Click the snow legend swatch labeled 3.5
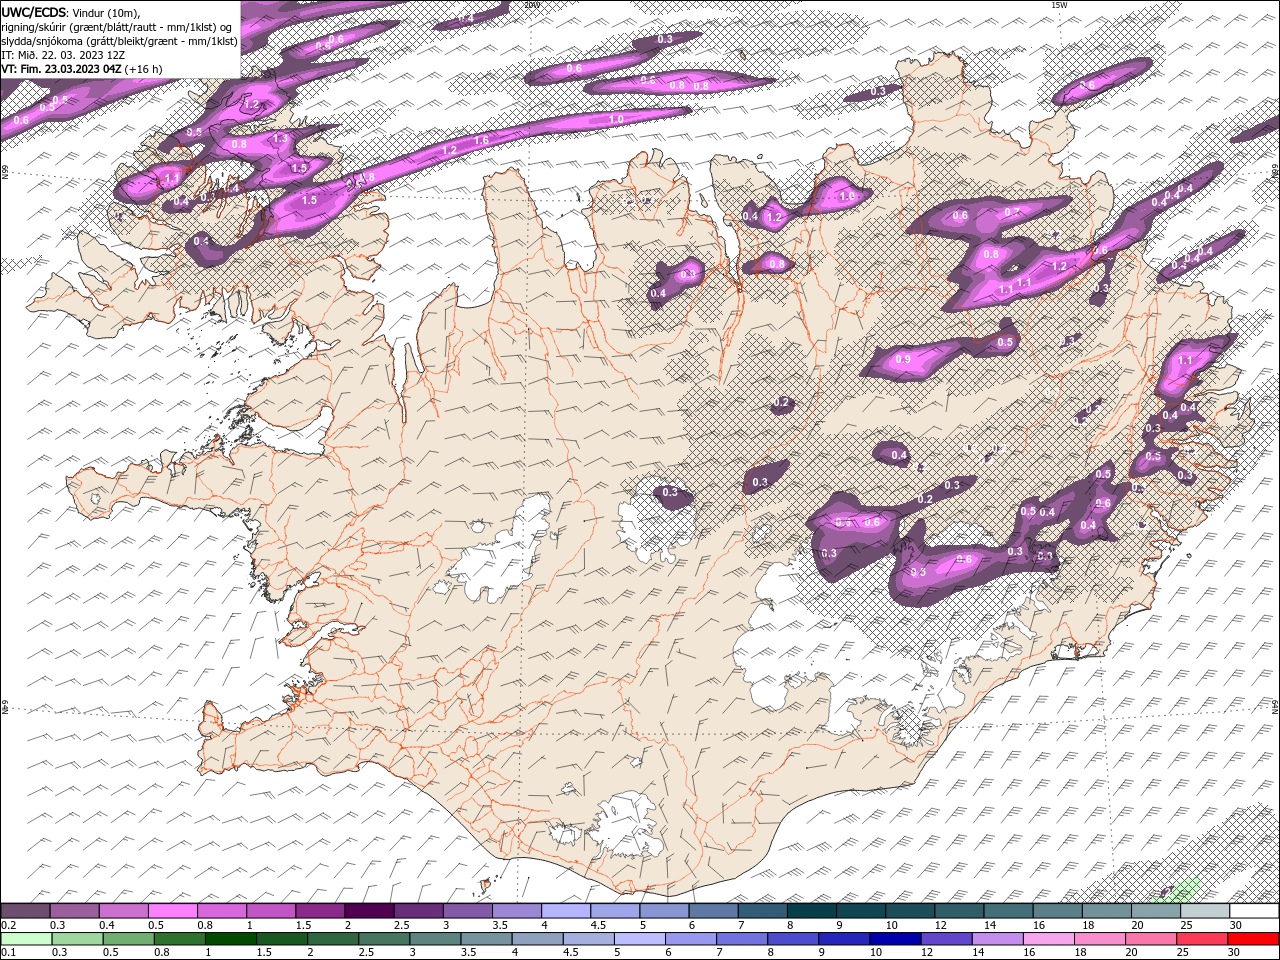 point(516,911)
